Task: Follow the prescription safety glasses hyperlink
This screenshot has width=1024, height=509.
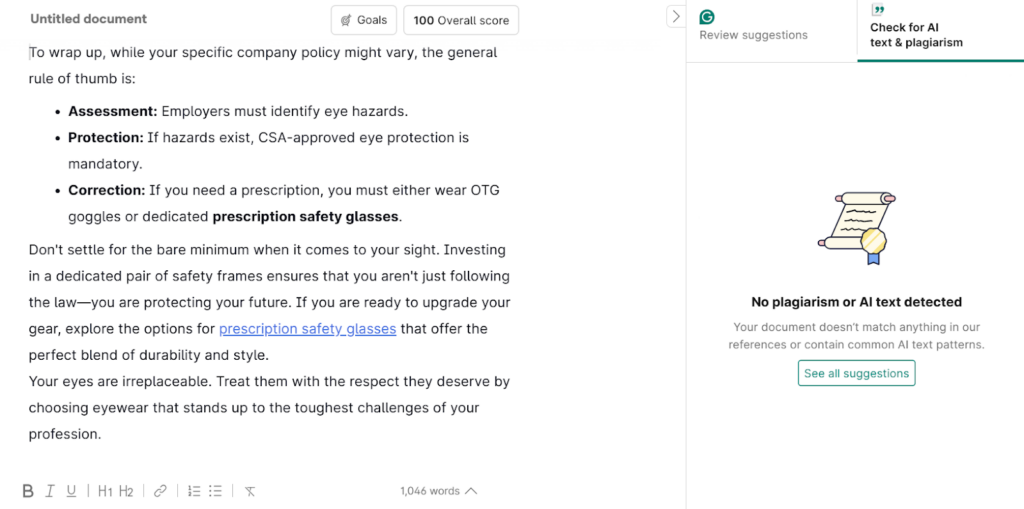Action: [x=307, y=329]
